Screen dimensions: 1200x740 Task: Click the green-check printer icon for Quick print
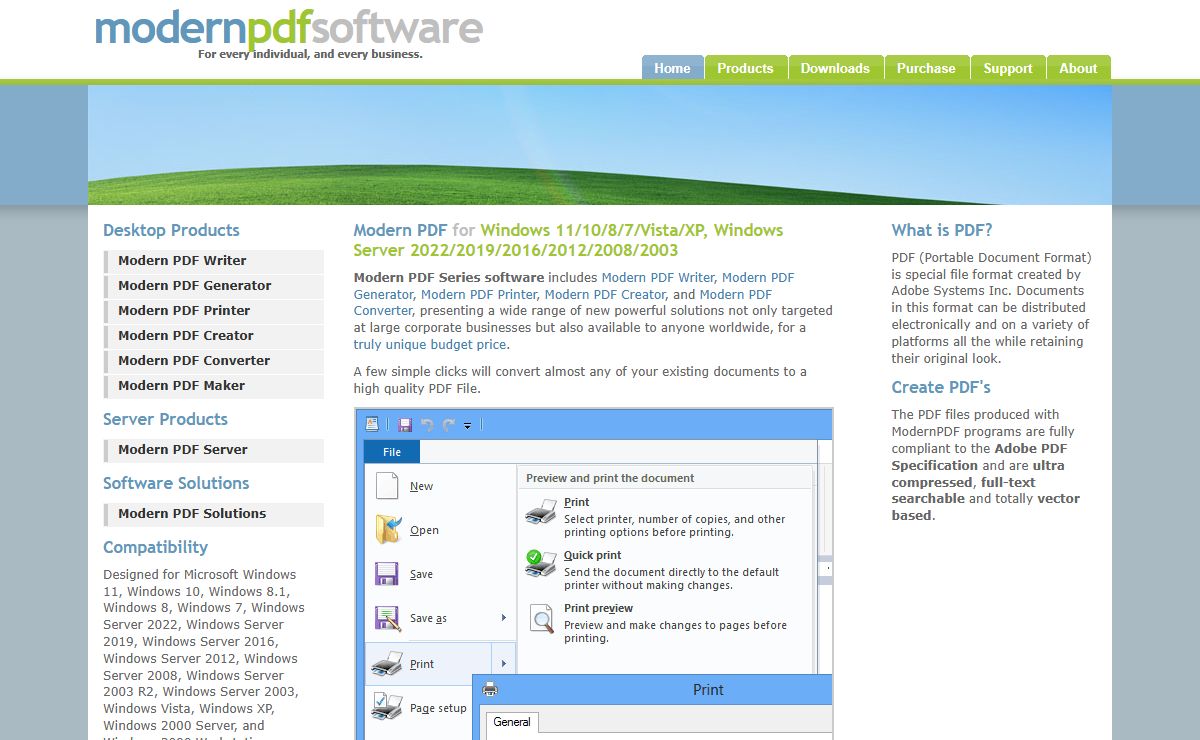[x=541, y=564]
